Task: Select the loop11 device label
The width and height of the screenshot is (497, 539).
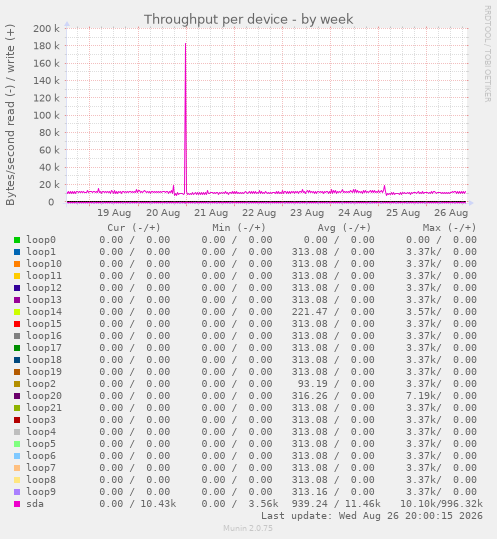Action: click(x=44, y=276)
